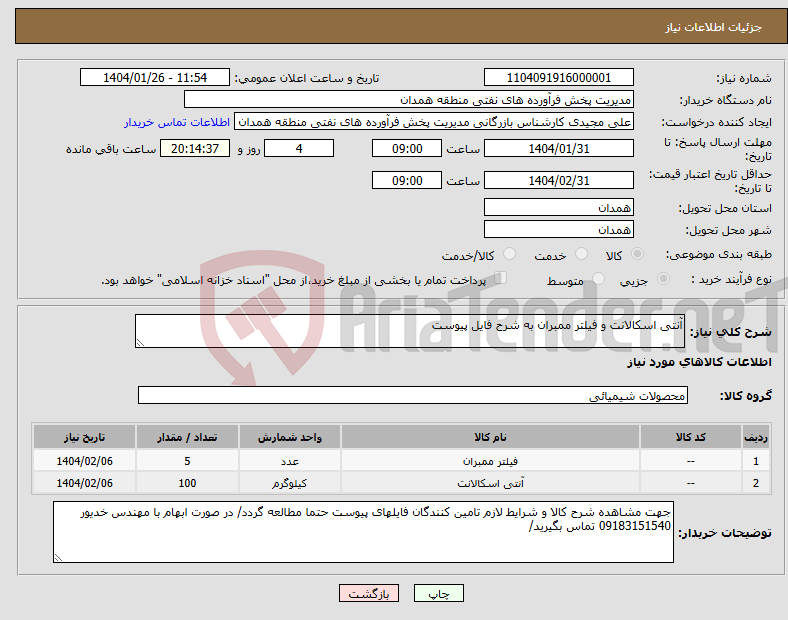Click the date cell in آنتی اسکالانت row
Image resolution: width=788 pixels, height=620 pixels.
point(84,483)
